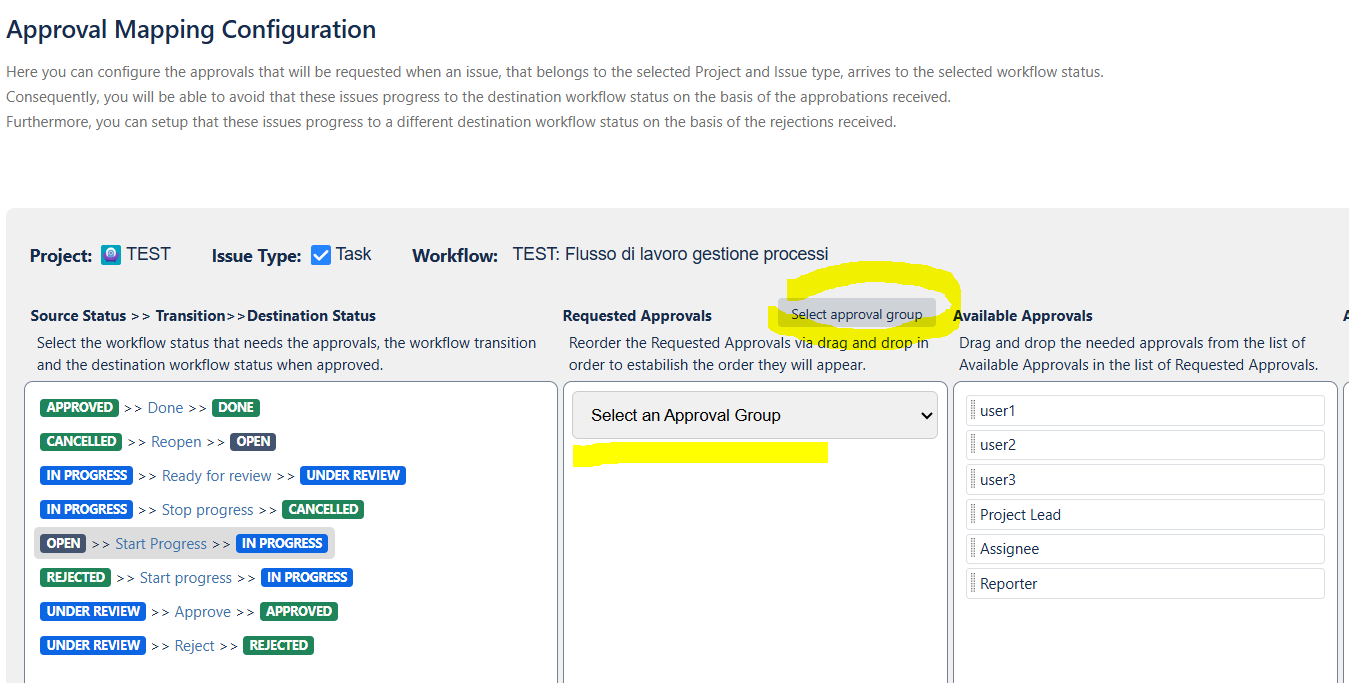Click drag handle icon beside Assignee
This screenshot has height=683, width=1349.
(973, 549)
